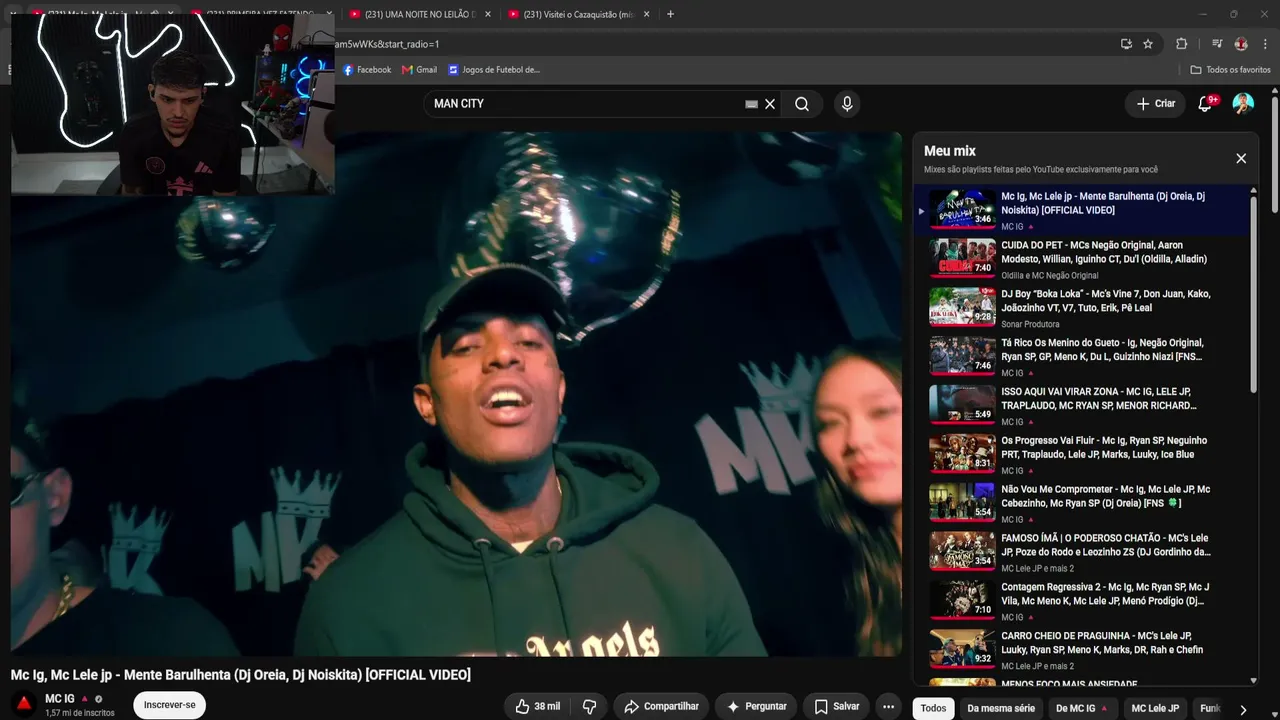Image resolution: width=1280 pixels, height=720 pixels.
Task: Select the 'Da mesma série' chip
Action: tap(1001, 708)
